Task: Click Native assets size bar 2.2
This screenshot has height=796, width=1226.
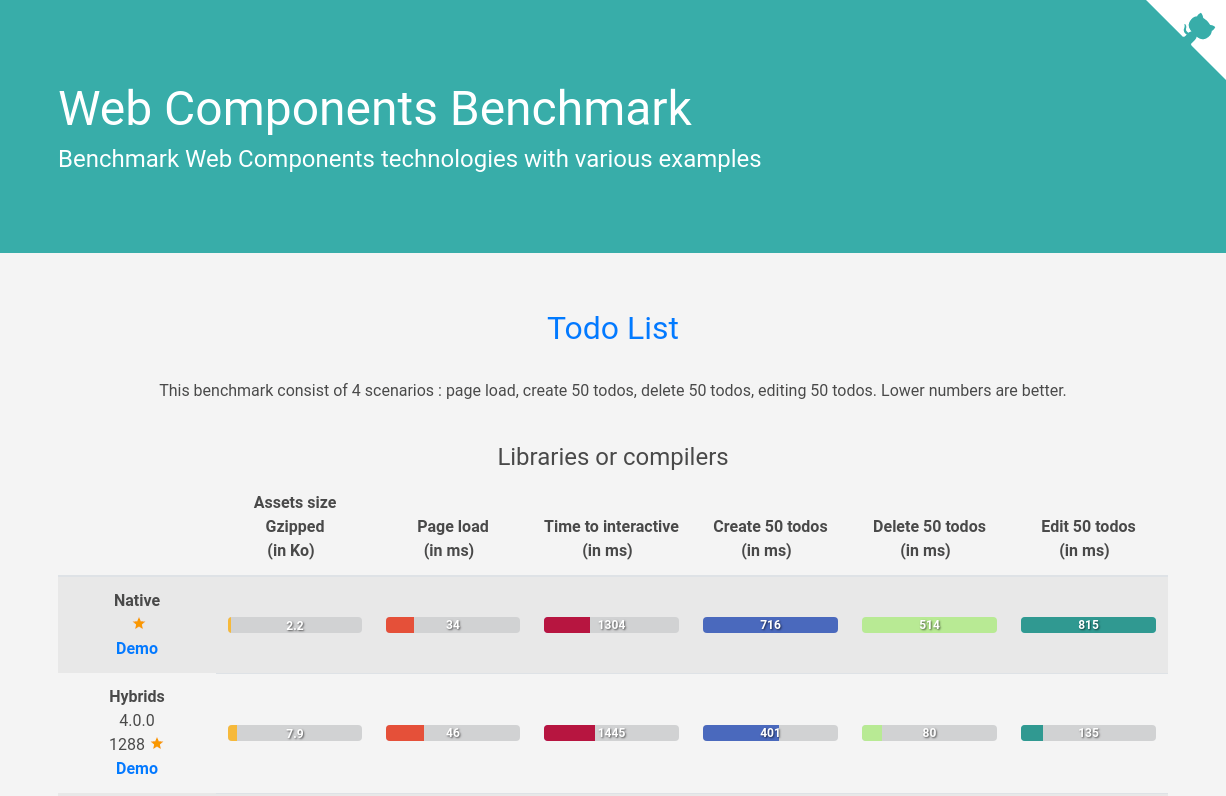Action: tap(295, 625)
